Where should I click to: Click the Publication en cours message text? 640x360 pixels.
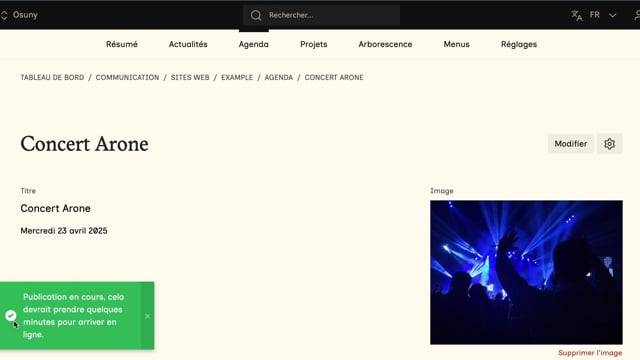(73, 316)
